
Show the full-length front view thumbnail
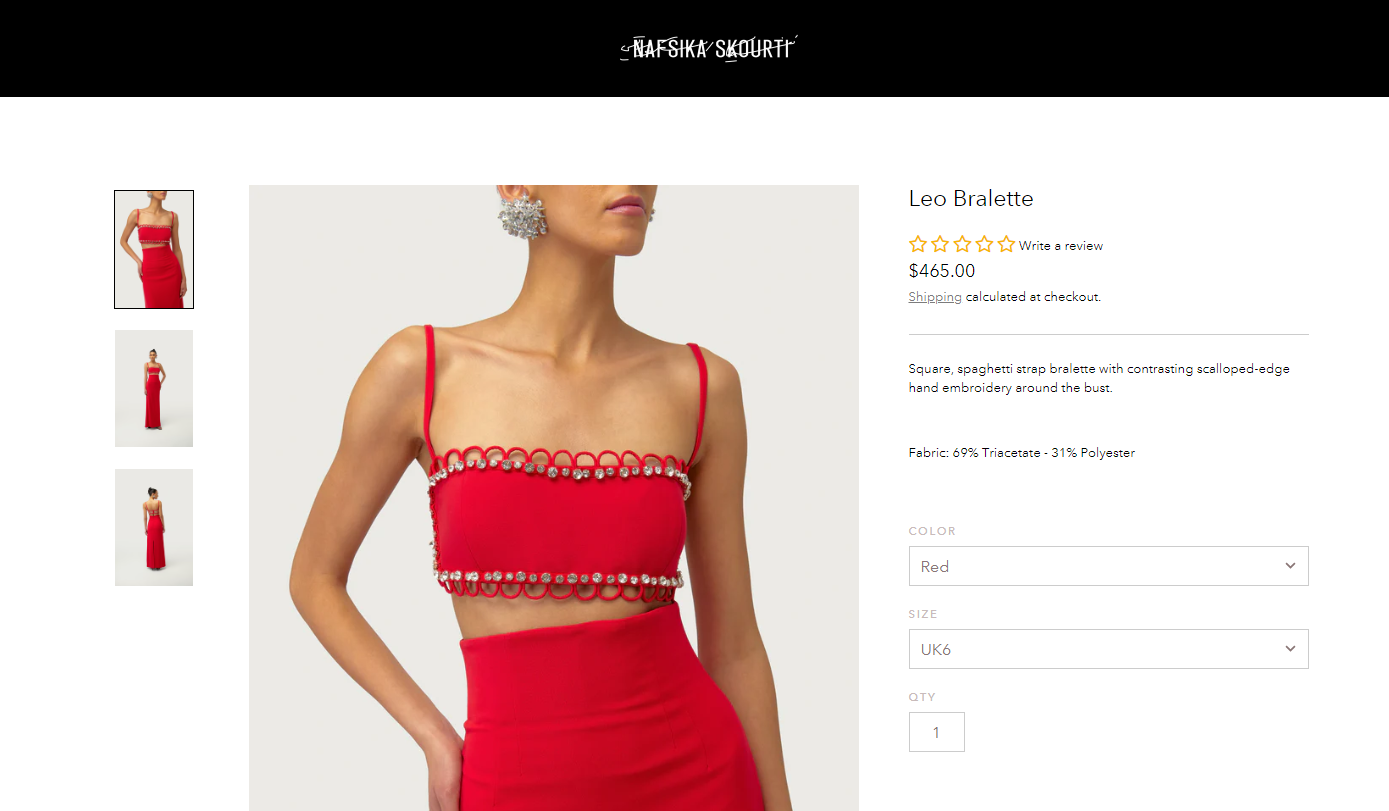[x=154, y=388]
